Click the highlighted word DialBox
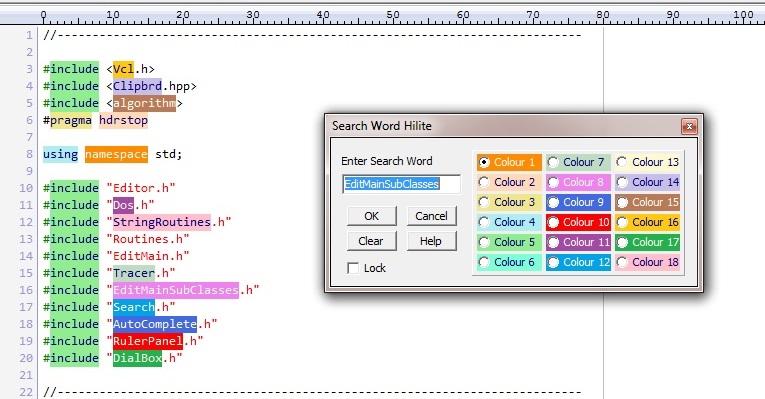 pos(137,359)
